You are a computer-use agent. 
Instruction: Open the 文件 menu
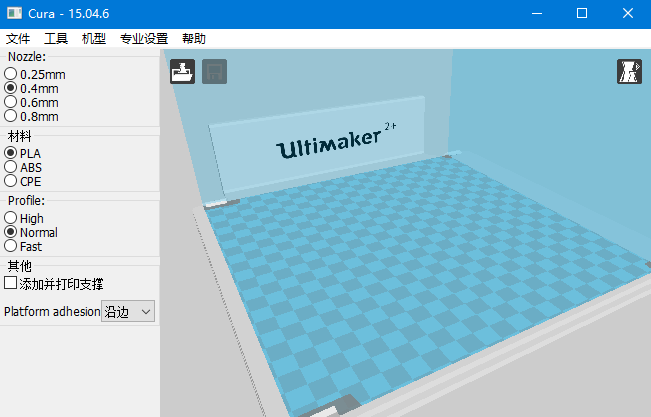point(18,39)
